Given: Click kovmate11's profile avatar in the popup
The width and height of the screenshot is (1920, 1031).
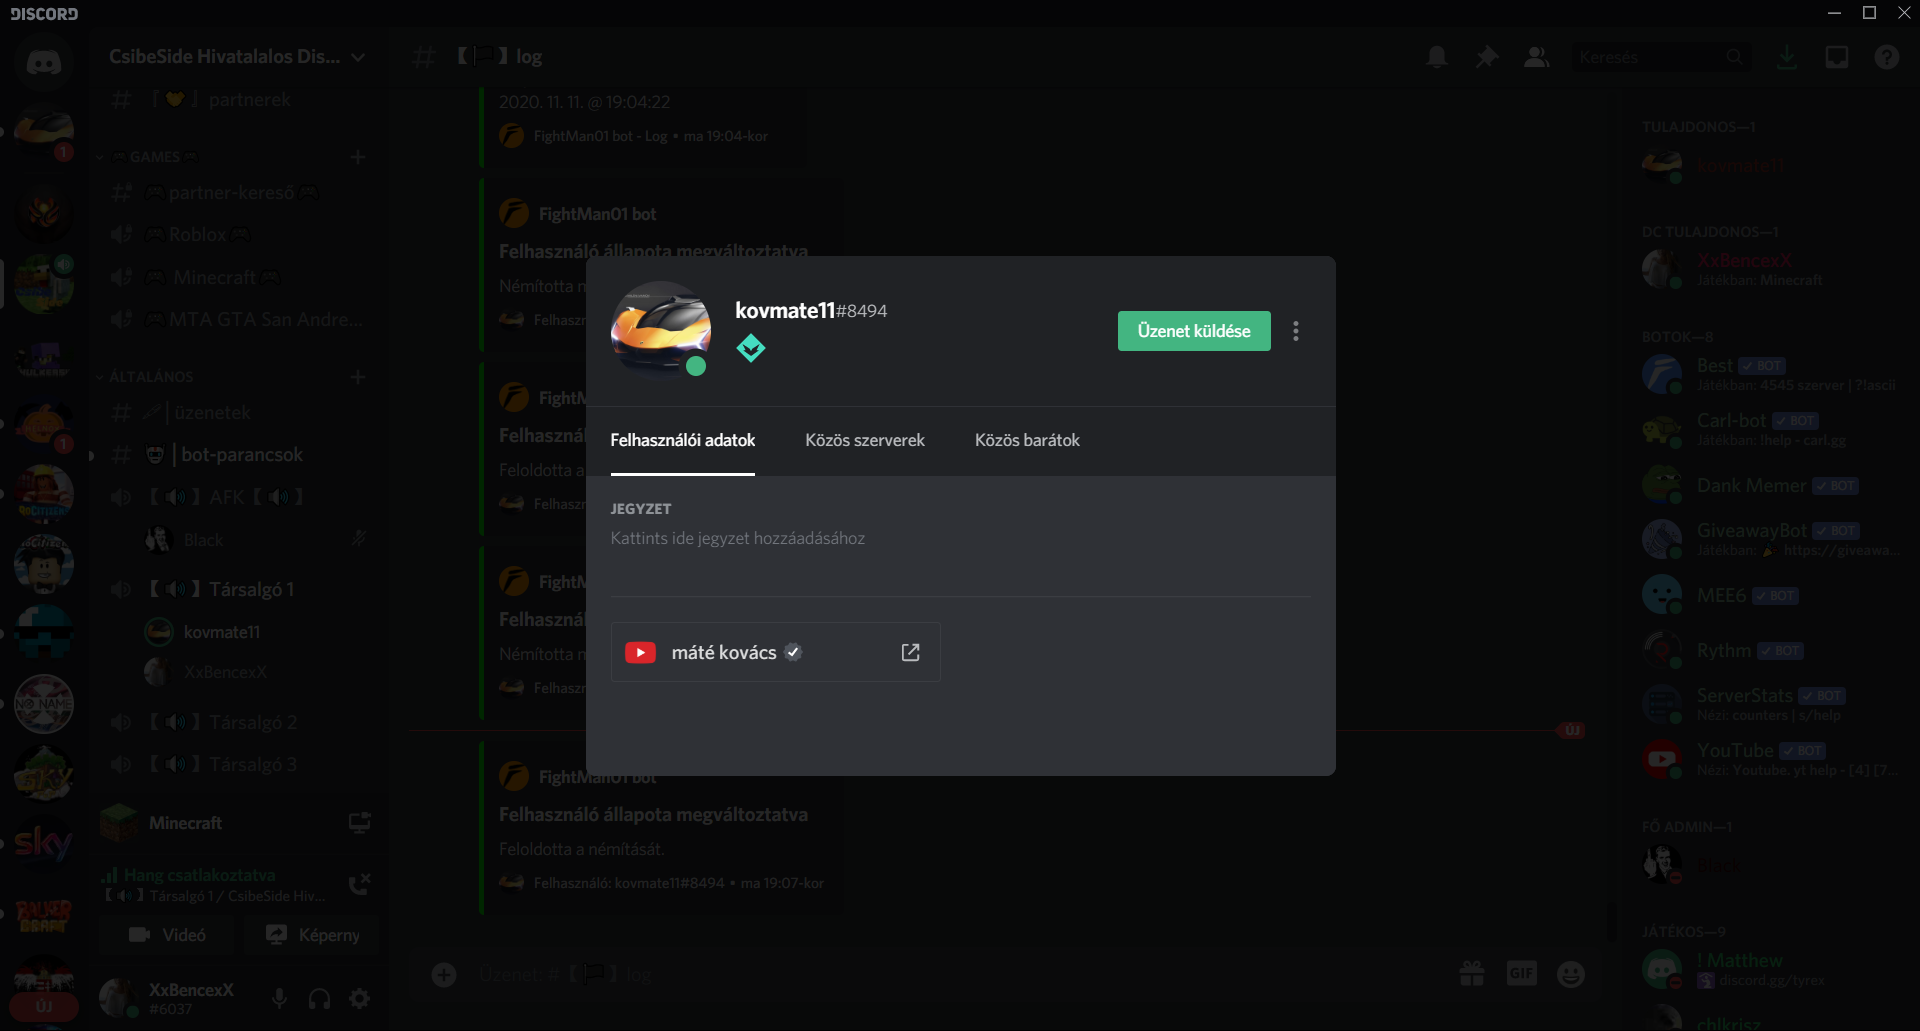Looking at the screenshot, I should pos(661,331).
